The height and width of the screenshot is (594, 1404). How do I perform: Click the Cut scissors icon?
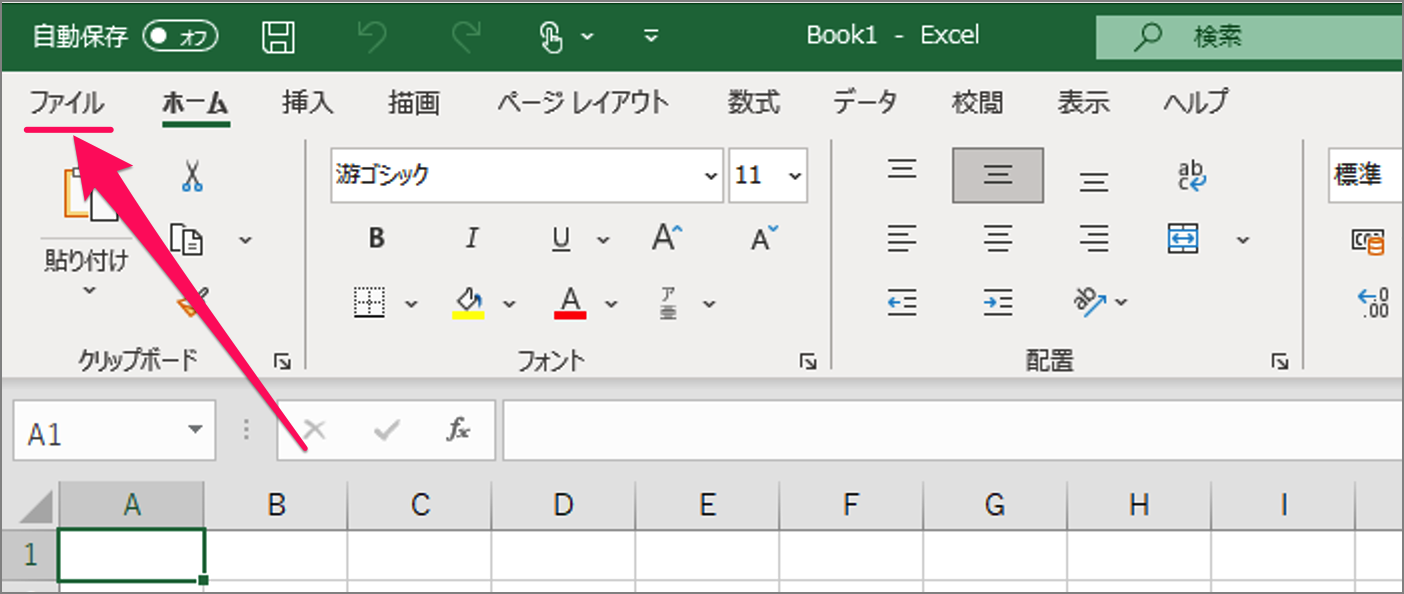(192, 176)
